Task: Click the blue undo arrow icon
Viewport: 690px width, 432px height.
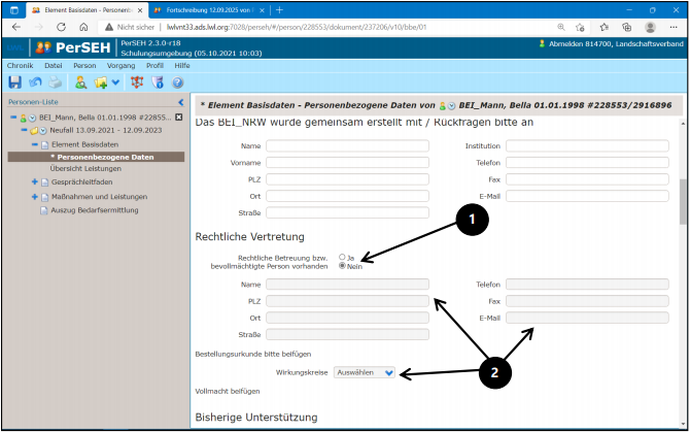Action: pos(35,82)
